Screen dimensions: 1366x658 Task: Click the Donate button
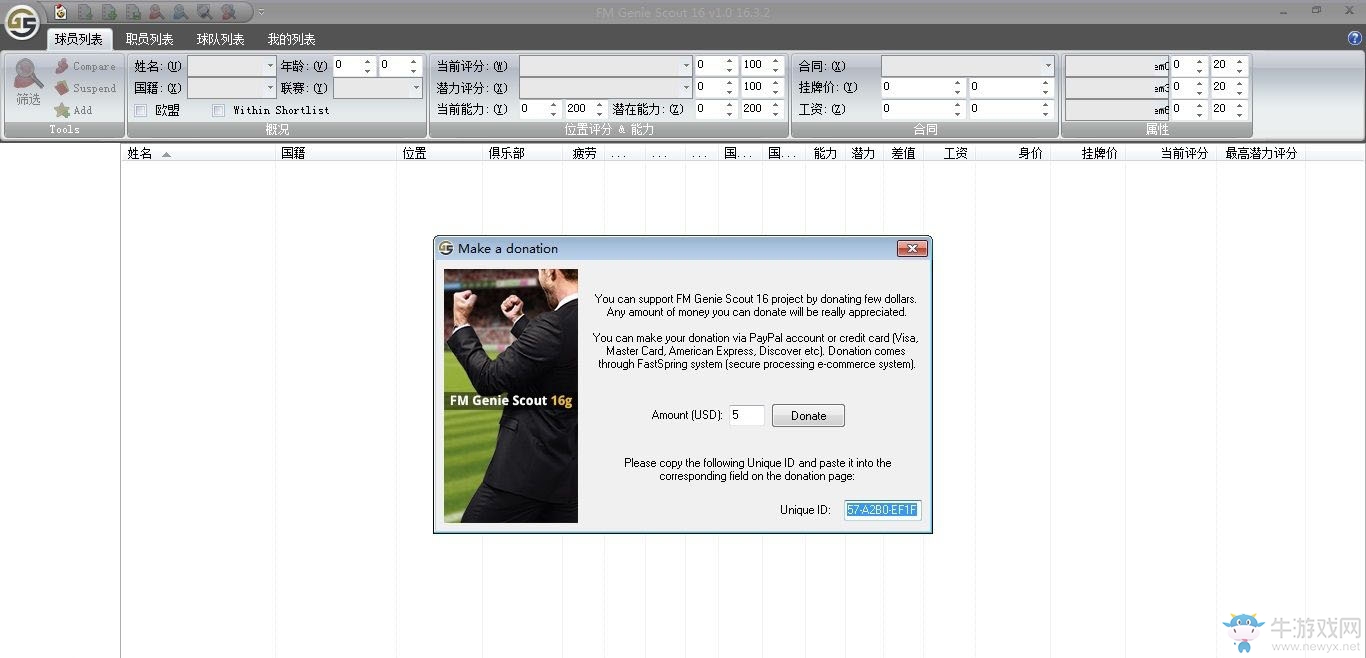(x=808, y=415)
